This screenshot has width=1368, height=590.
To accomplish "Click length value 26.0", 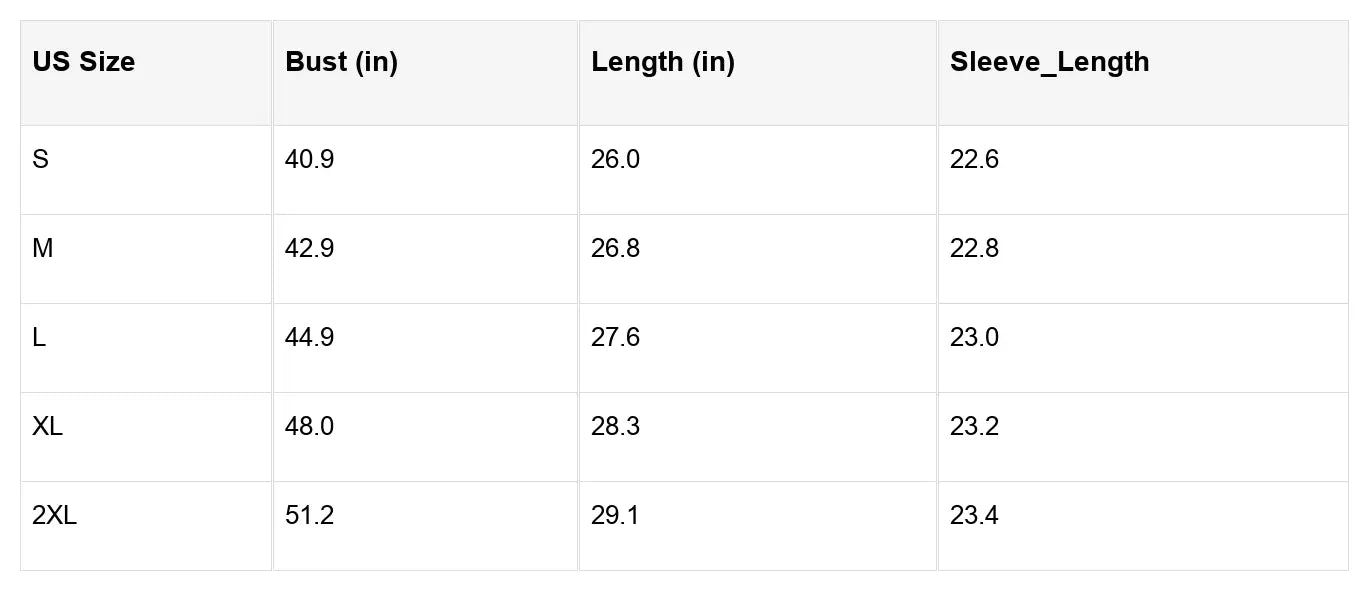I will 615,160.
